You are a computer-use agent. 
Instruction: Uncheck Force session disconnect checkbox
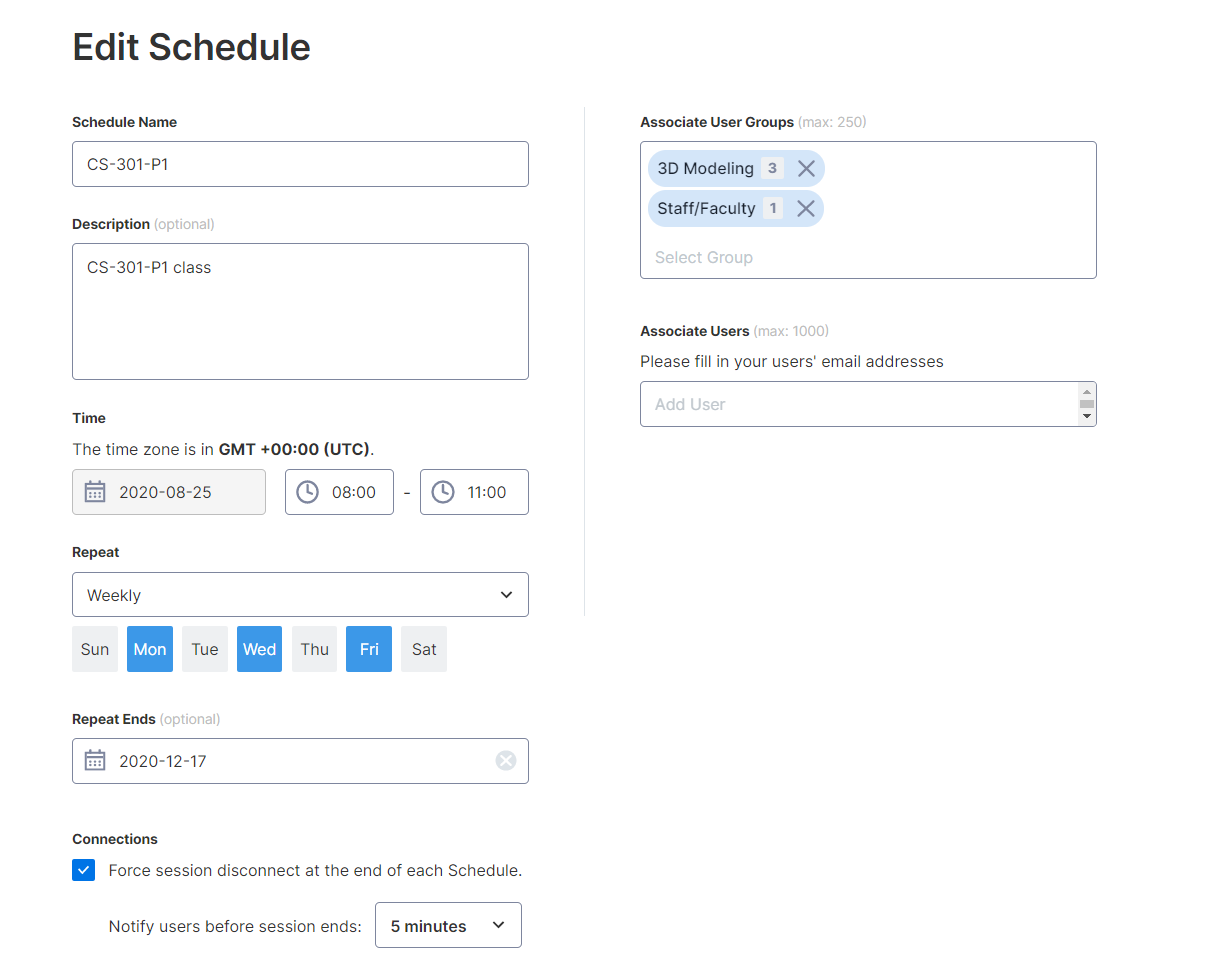[84, 870]
